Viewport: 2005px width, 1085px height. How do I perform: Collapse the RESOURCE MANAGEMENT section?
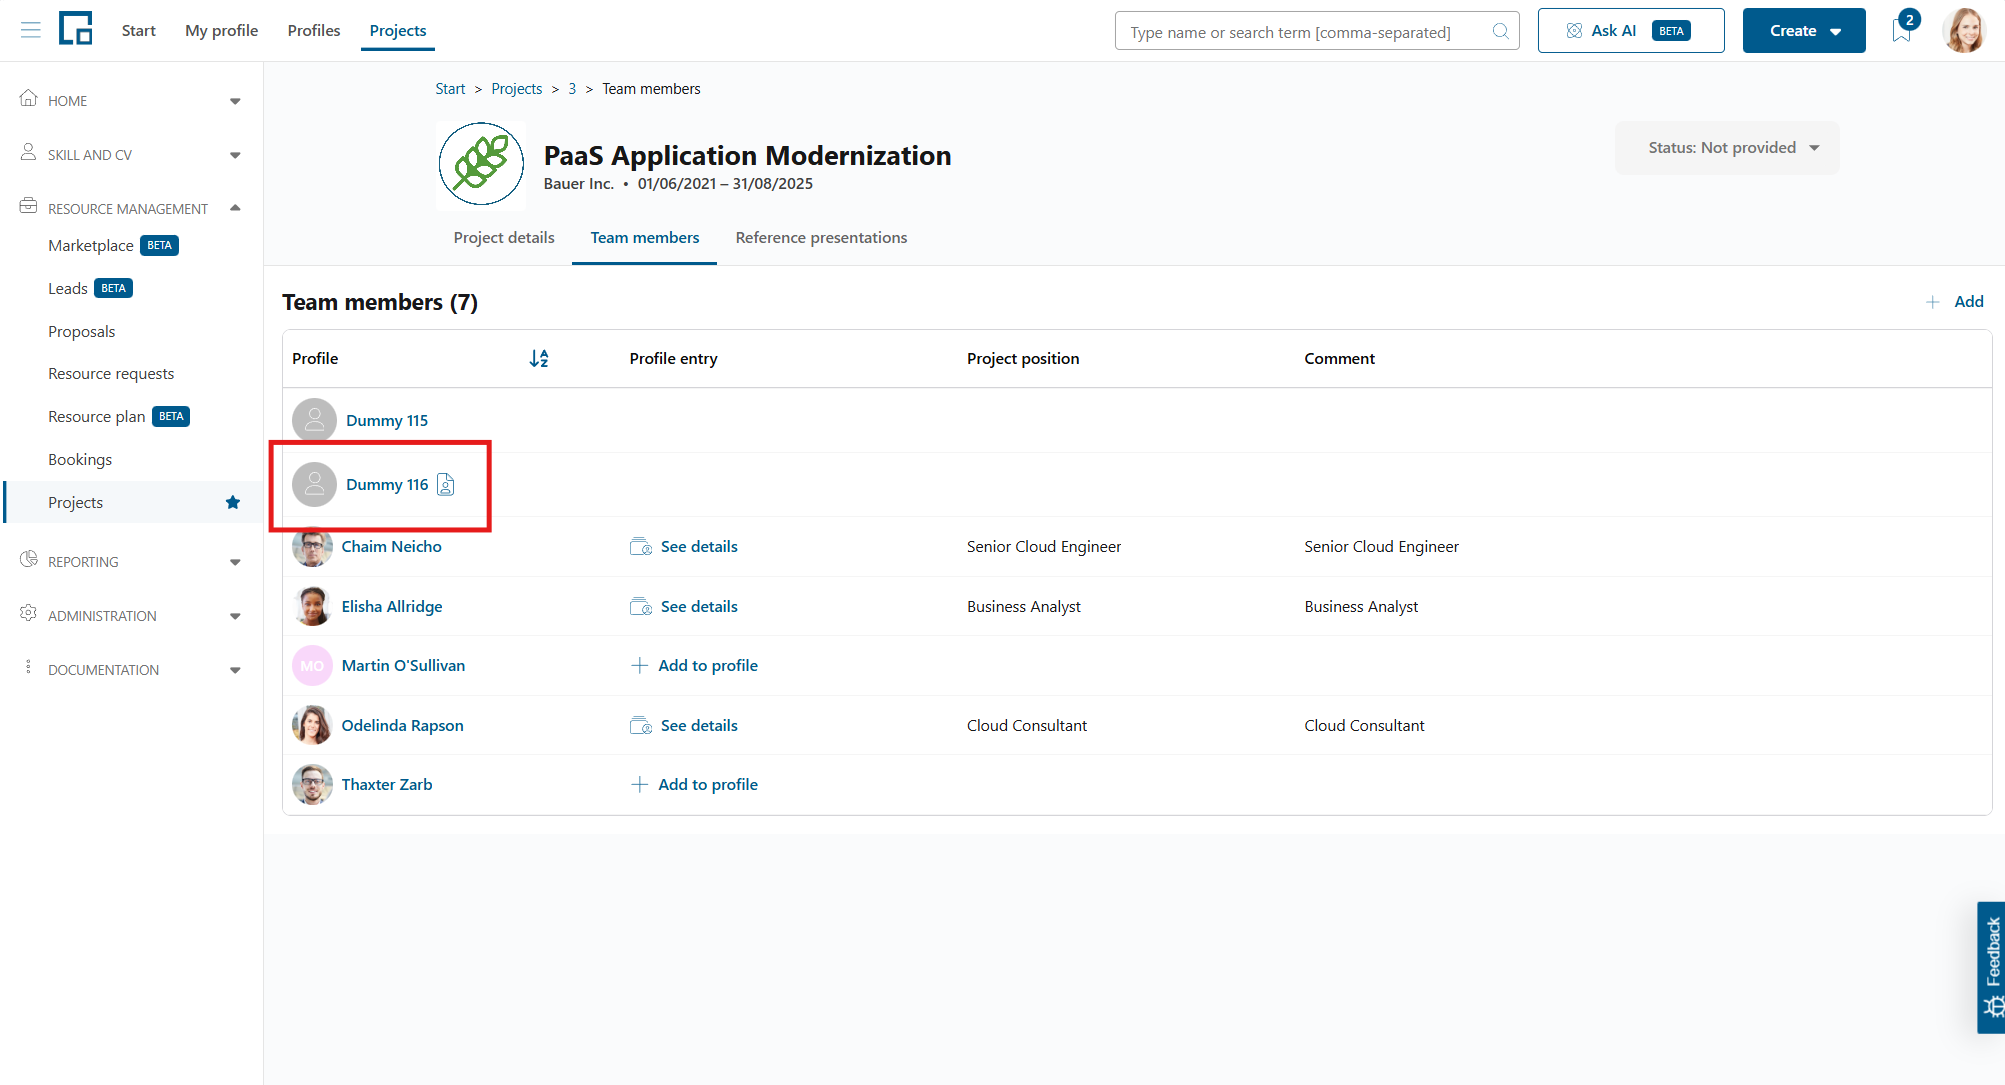point(131,208)
